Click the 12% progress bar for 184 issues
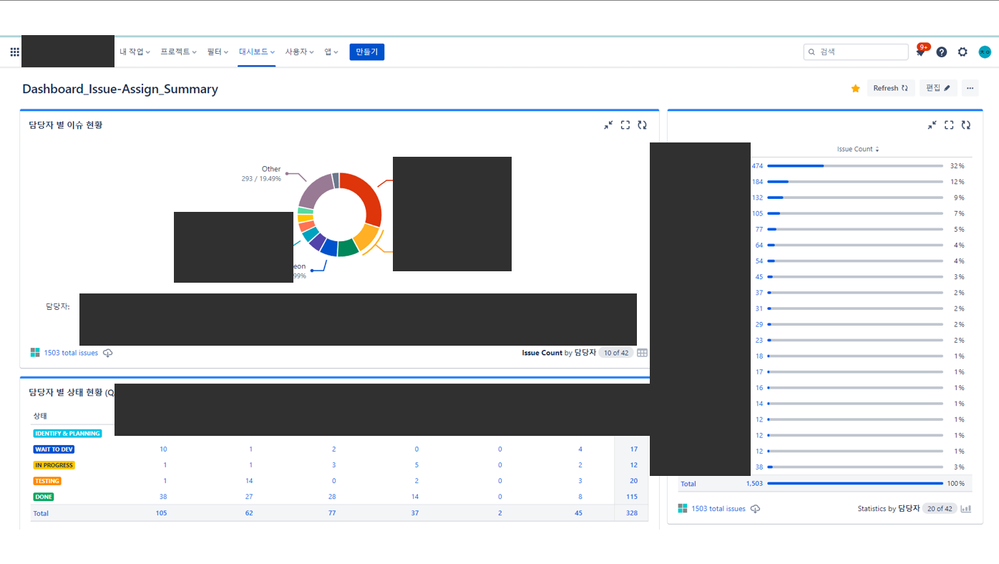Viewport: 999px width, 564px height. [x=854, y=182]
